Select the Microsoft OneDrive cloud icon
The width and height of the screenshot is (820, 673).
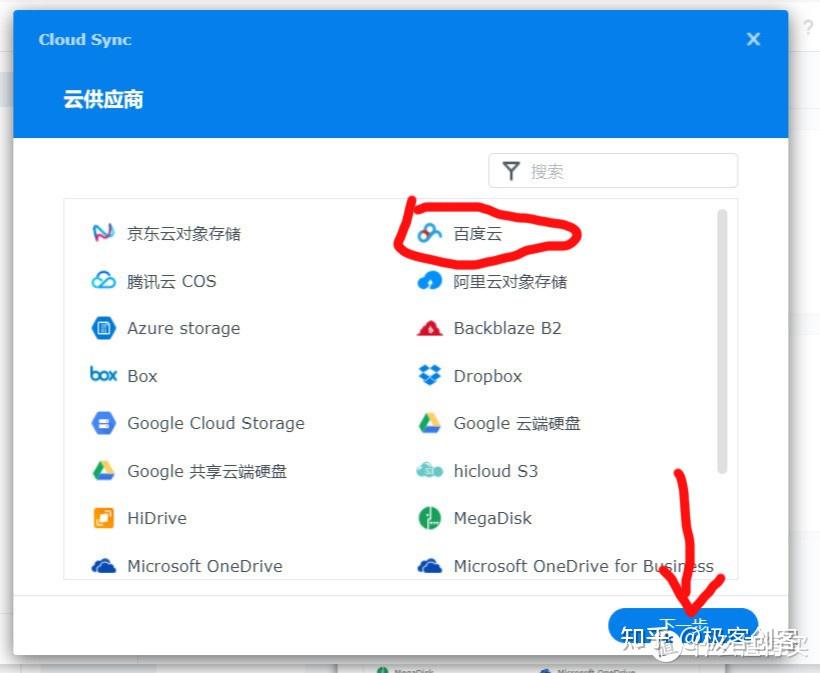104,566
